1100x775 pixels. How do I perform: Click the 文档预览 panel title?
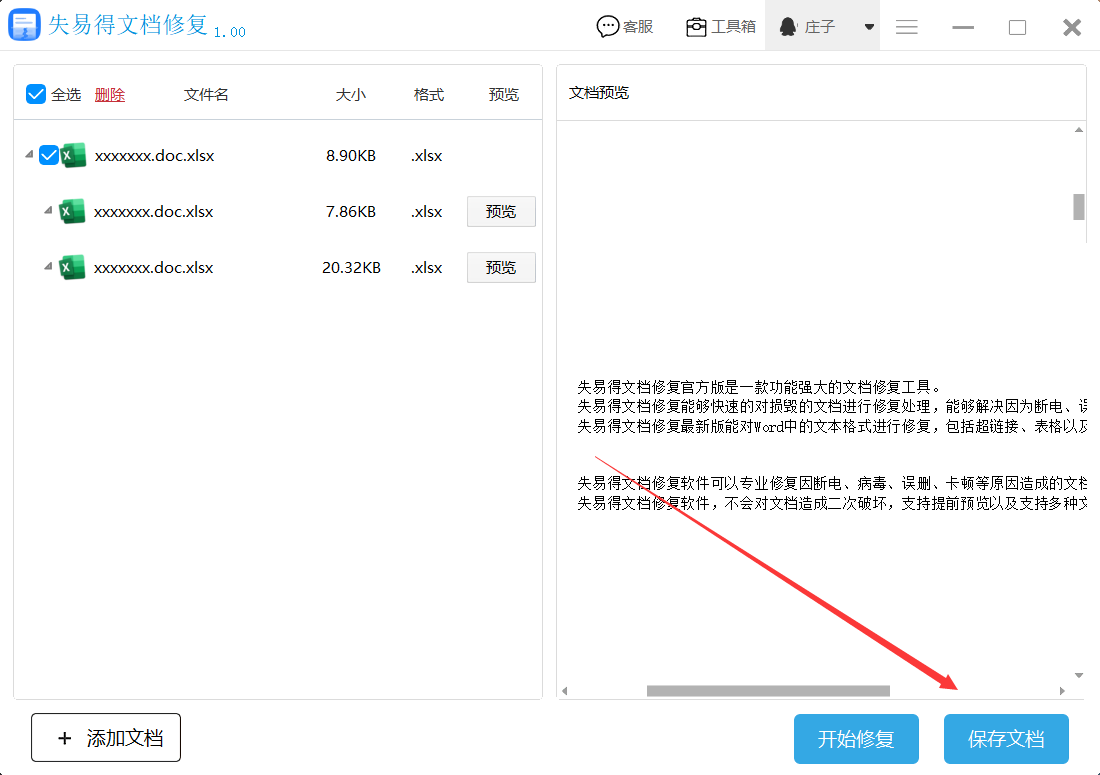tap(598, 93)
